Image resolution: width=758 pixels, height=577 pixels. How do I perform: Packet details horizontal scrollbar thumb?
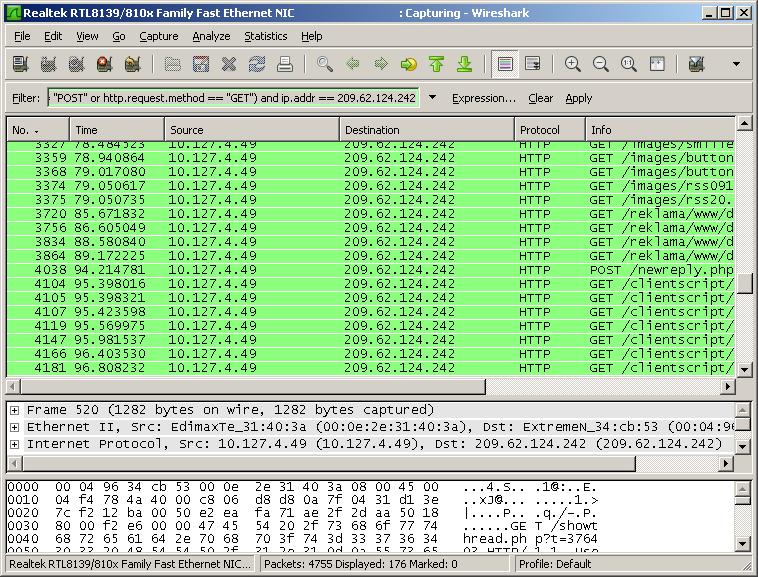point(329,463)
